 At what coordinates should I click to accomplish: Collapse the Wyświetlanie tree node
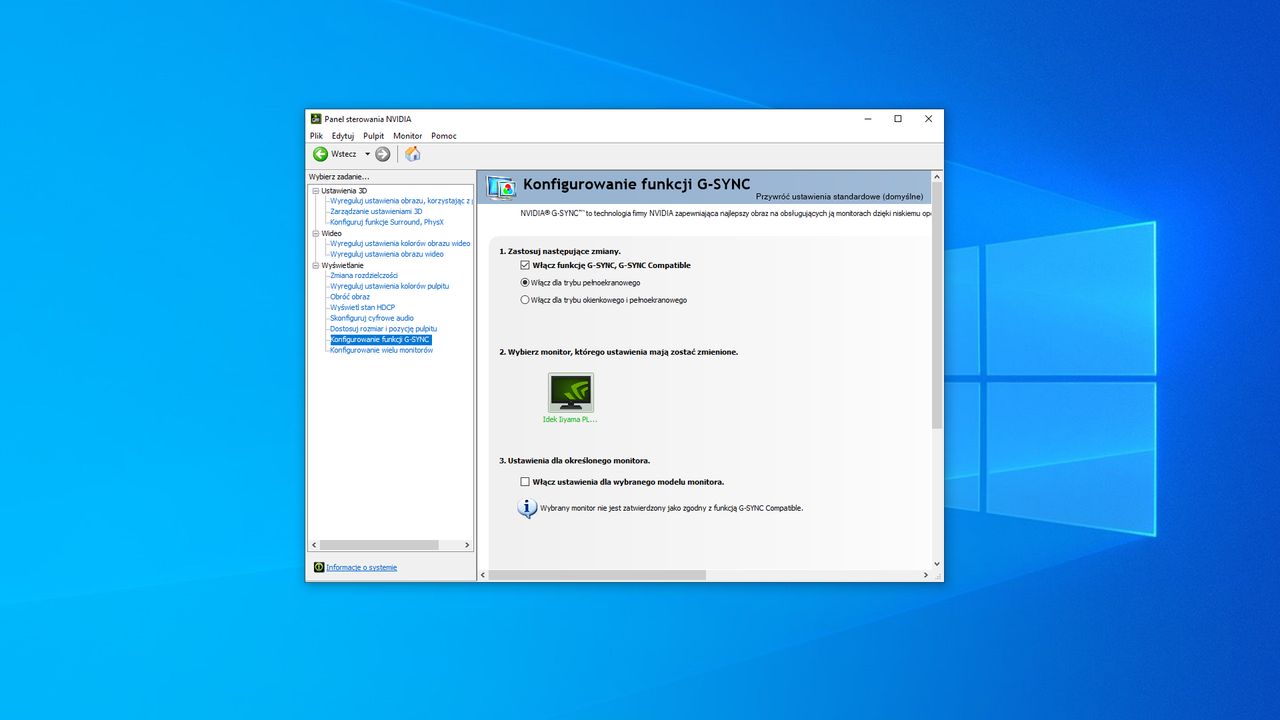click(x=315, y=265)
